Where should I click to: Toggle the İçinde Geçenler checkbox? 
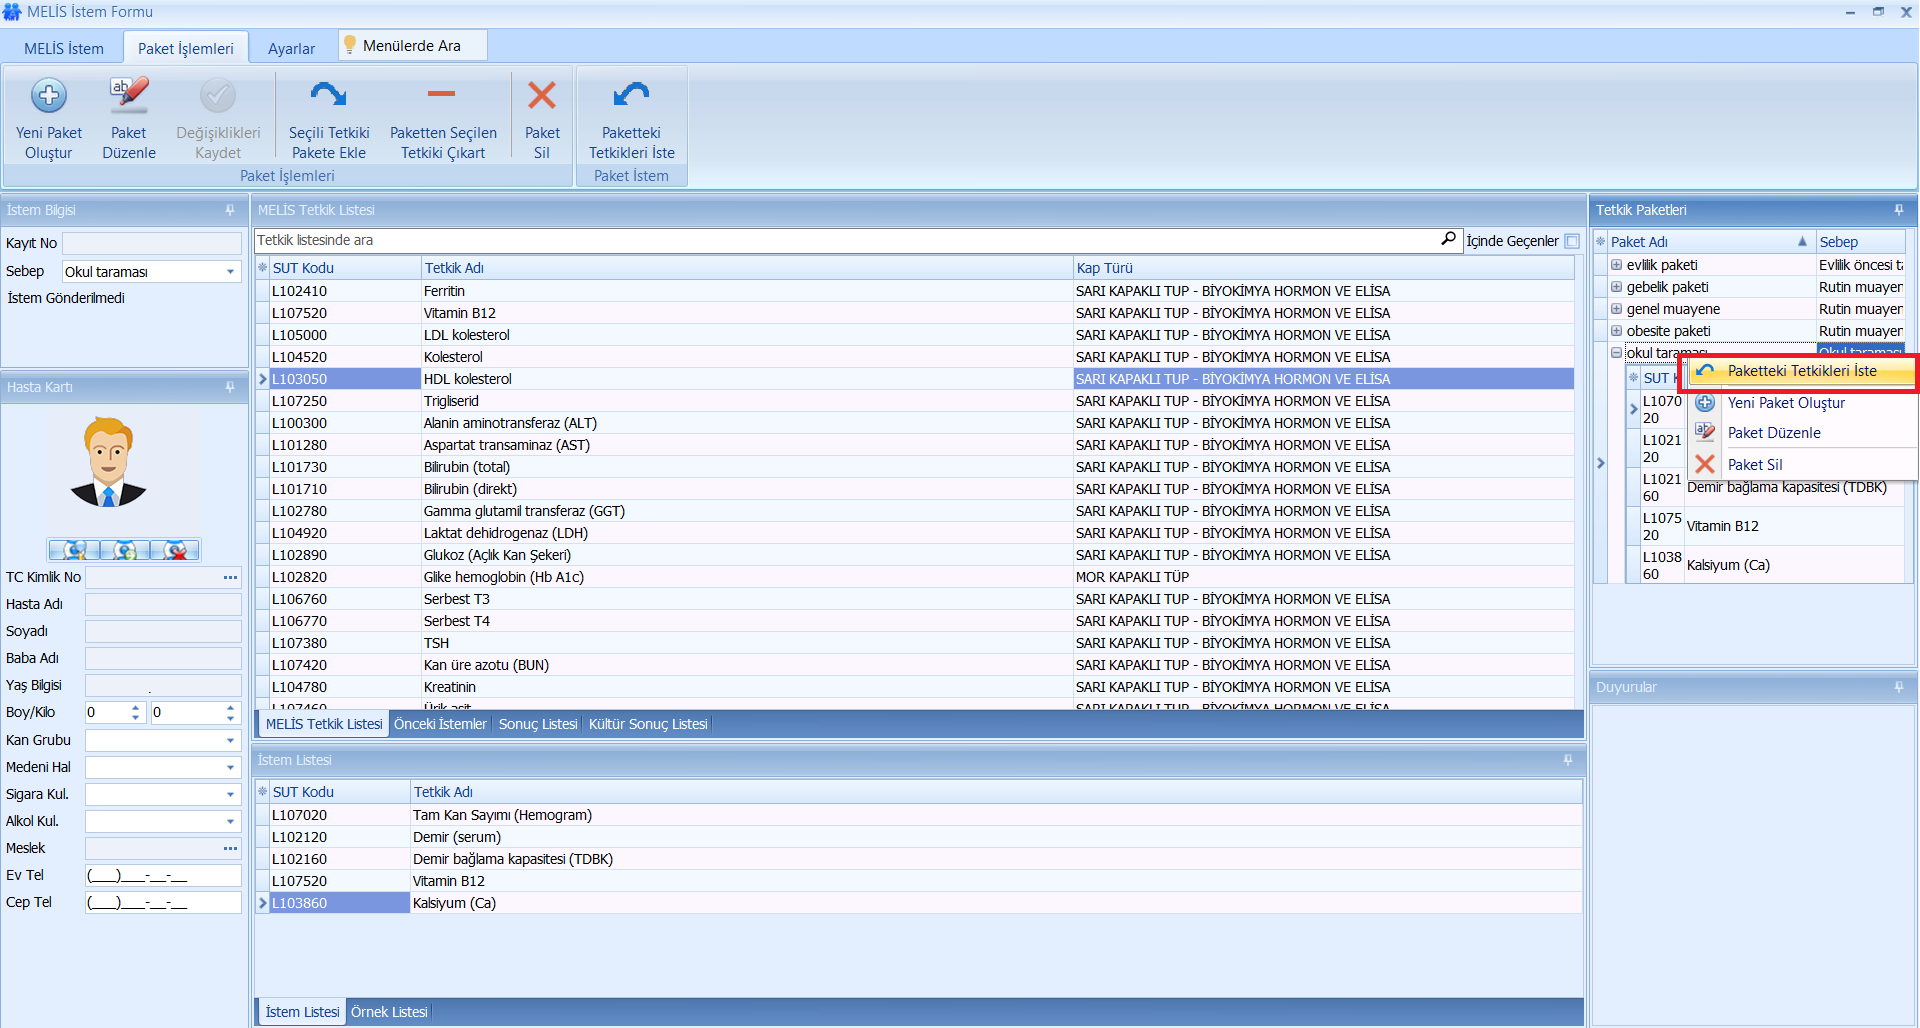coord(1572,241)
